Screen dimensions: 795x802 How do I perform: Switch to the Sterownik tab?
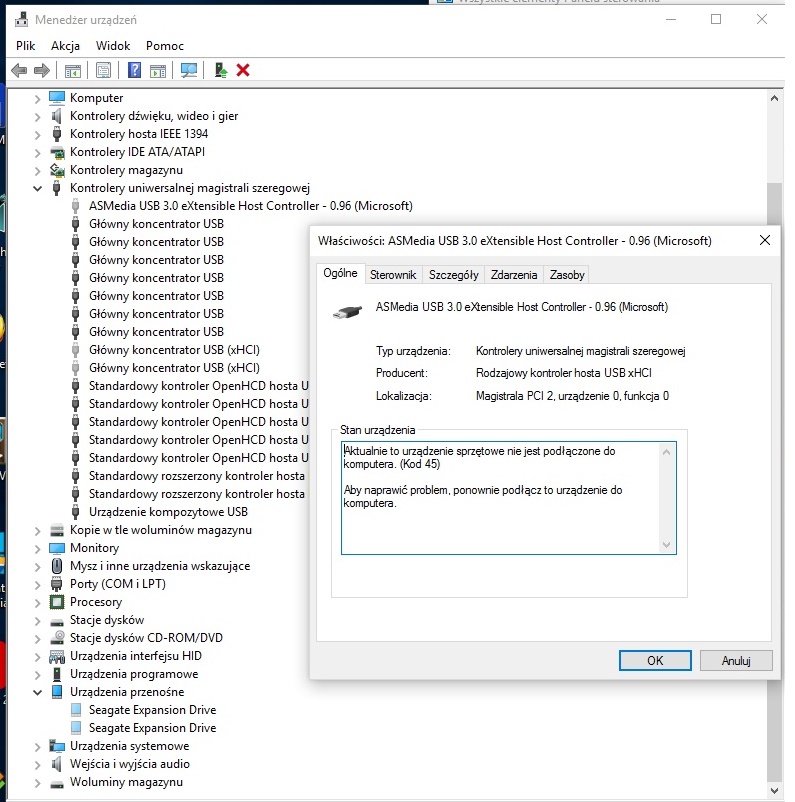[x=393, y=275]
